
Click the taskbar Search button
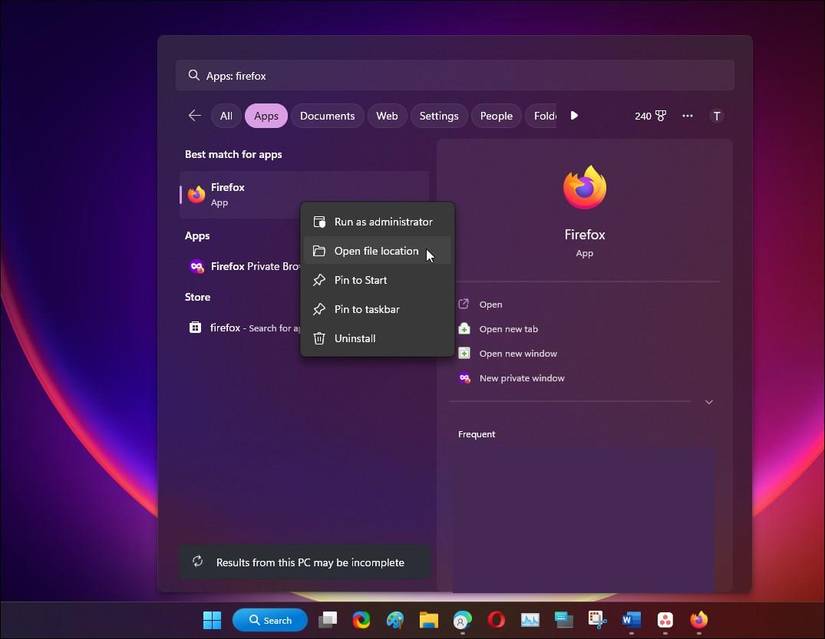click(x=270, y=620)
